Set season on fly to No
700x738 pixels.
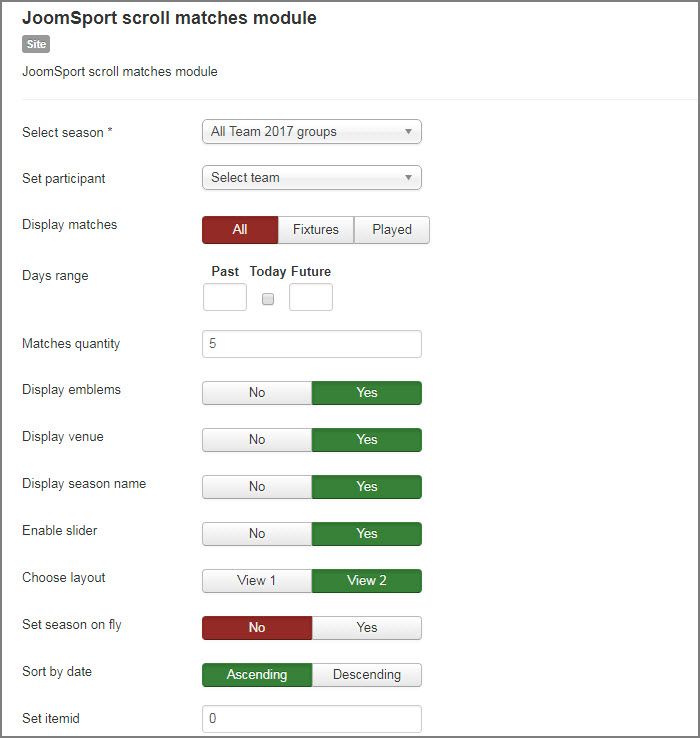tap(257, 628)
